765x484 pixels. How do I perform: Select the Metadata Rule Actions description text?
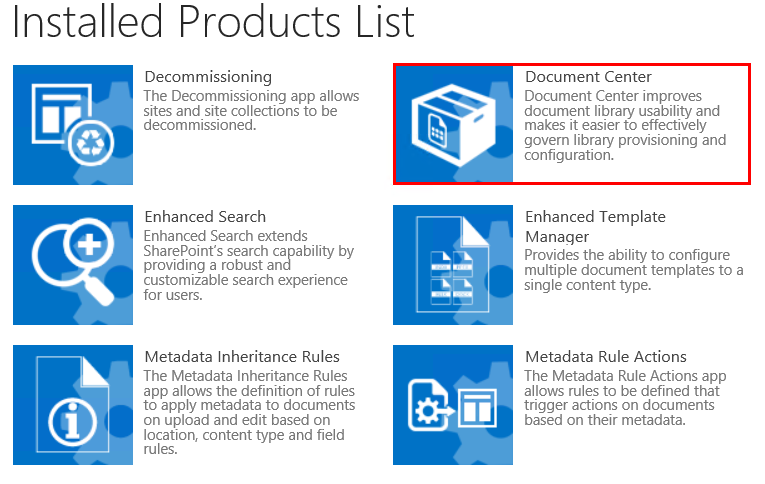point(620,398)
